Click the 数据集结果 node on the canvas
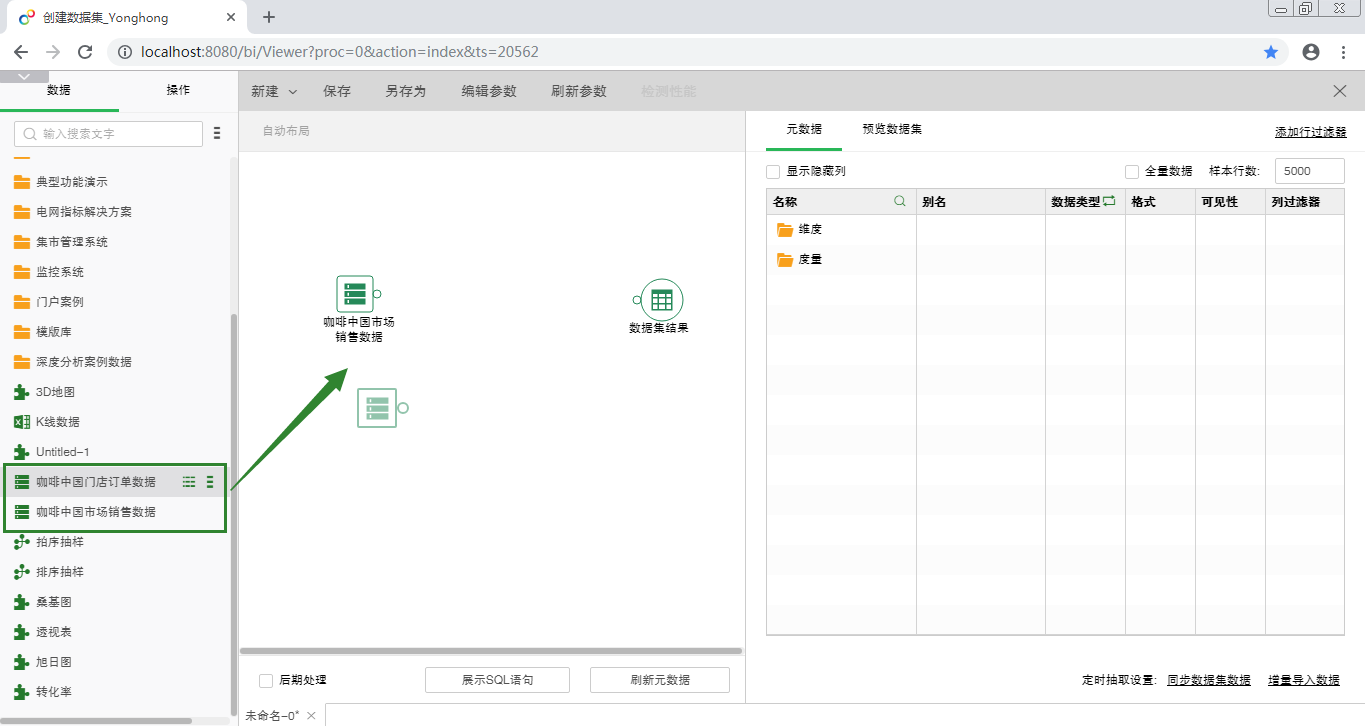Screen dimensions: 1365x726 659,299
